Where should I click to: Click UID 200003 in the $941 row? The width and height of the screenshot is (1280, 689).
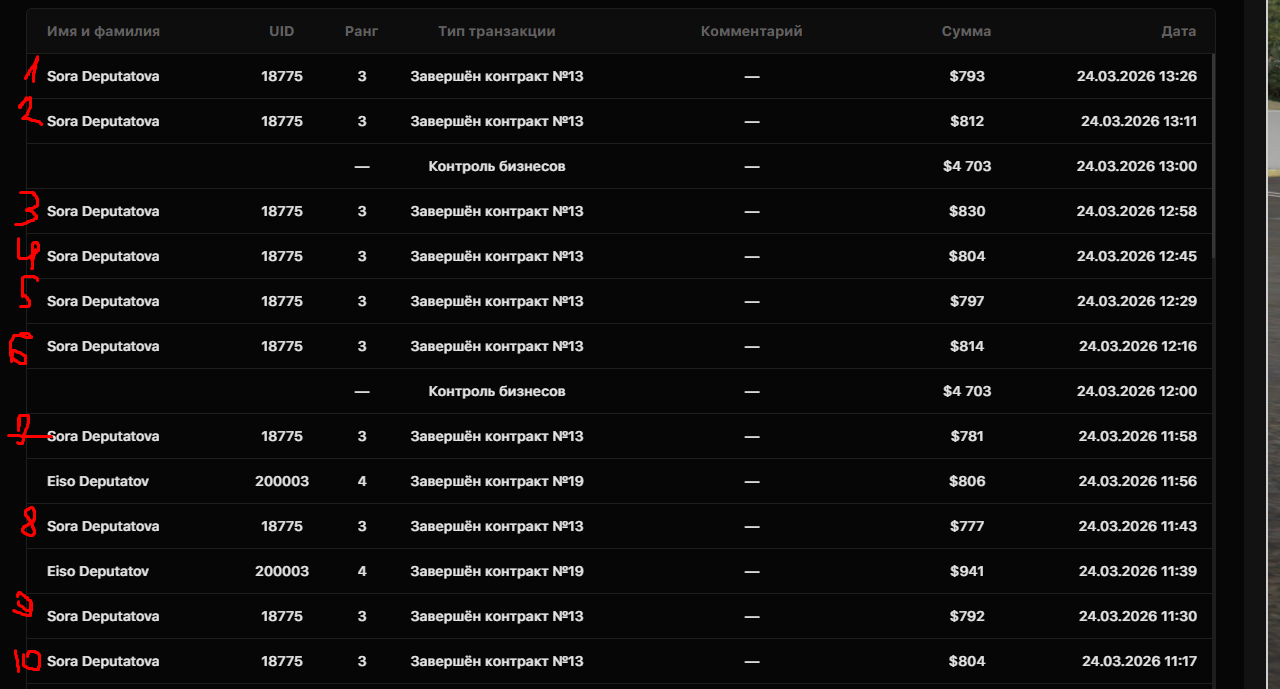[x=282, y=571]
